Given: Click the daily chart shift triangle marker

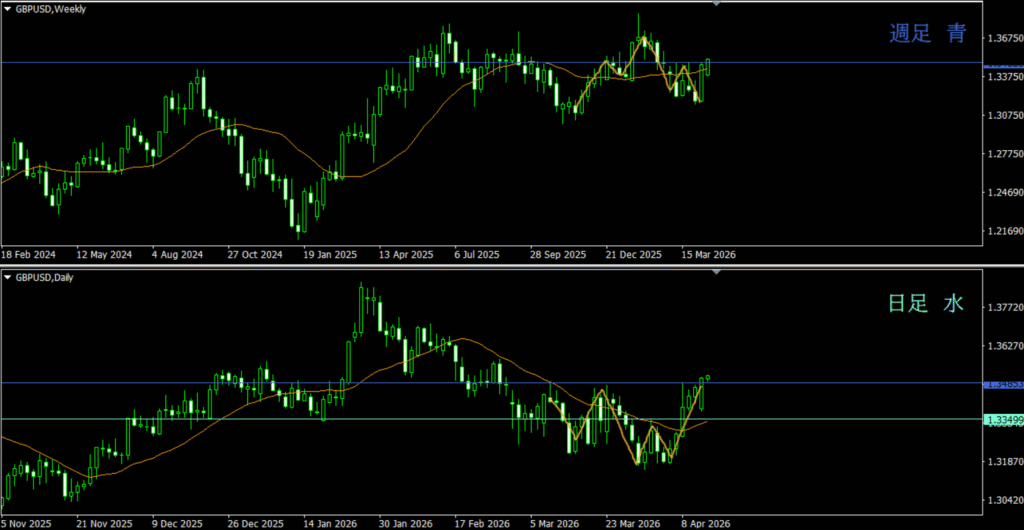Looking at the screenshot, I should 716,273.
